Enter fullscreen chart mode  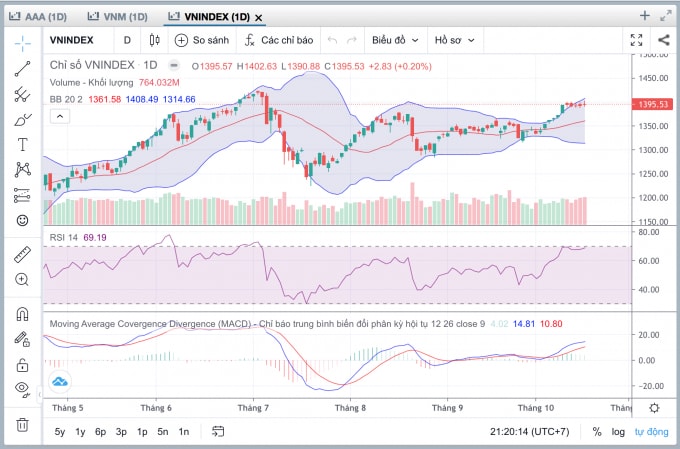636,40
